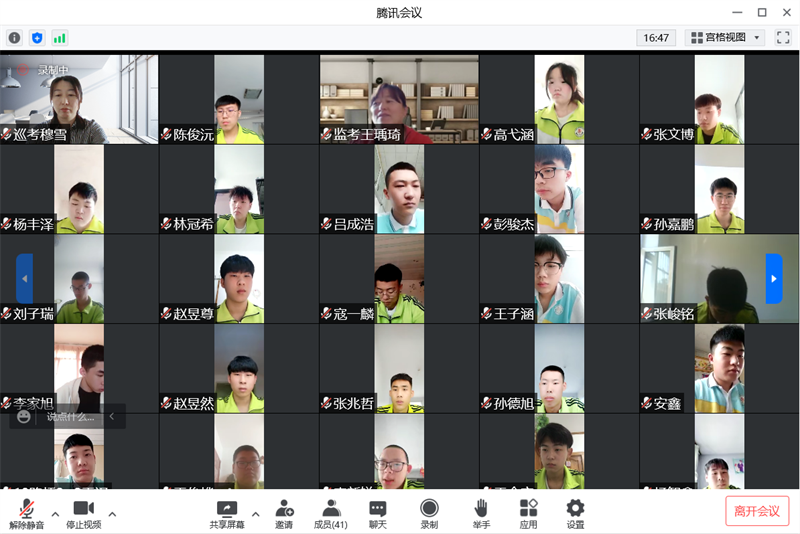800x534 pixels.
Task: Select 张文博 video tile
Action: point(719,99)
